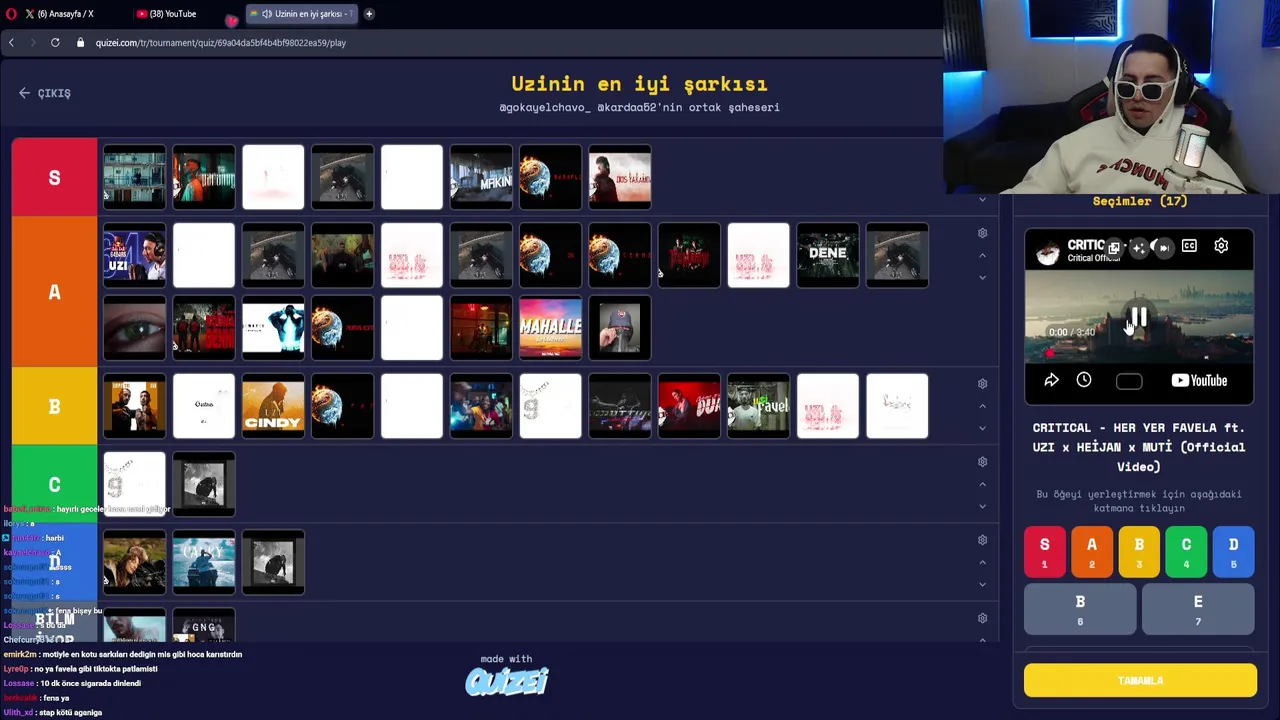Pop out the video into separate window

[x=1113, y=247]
